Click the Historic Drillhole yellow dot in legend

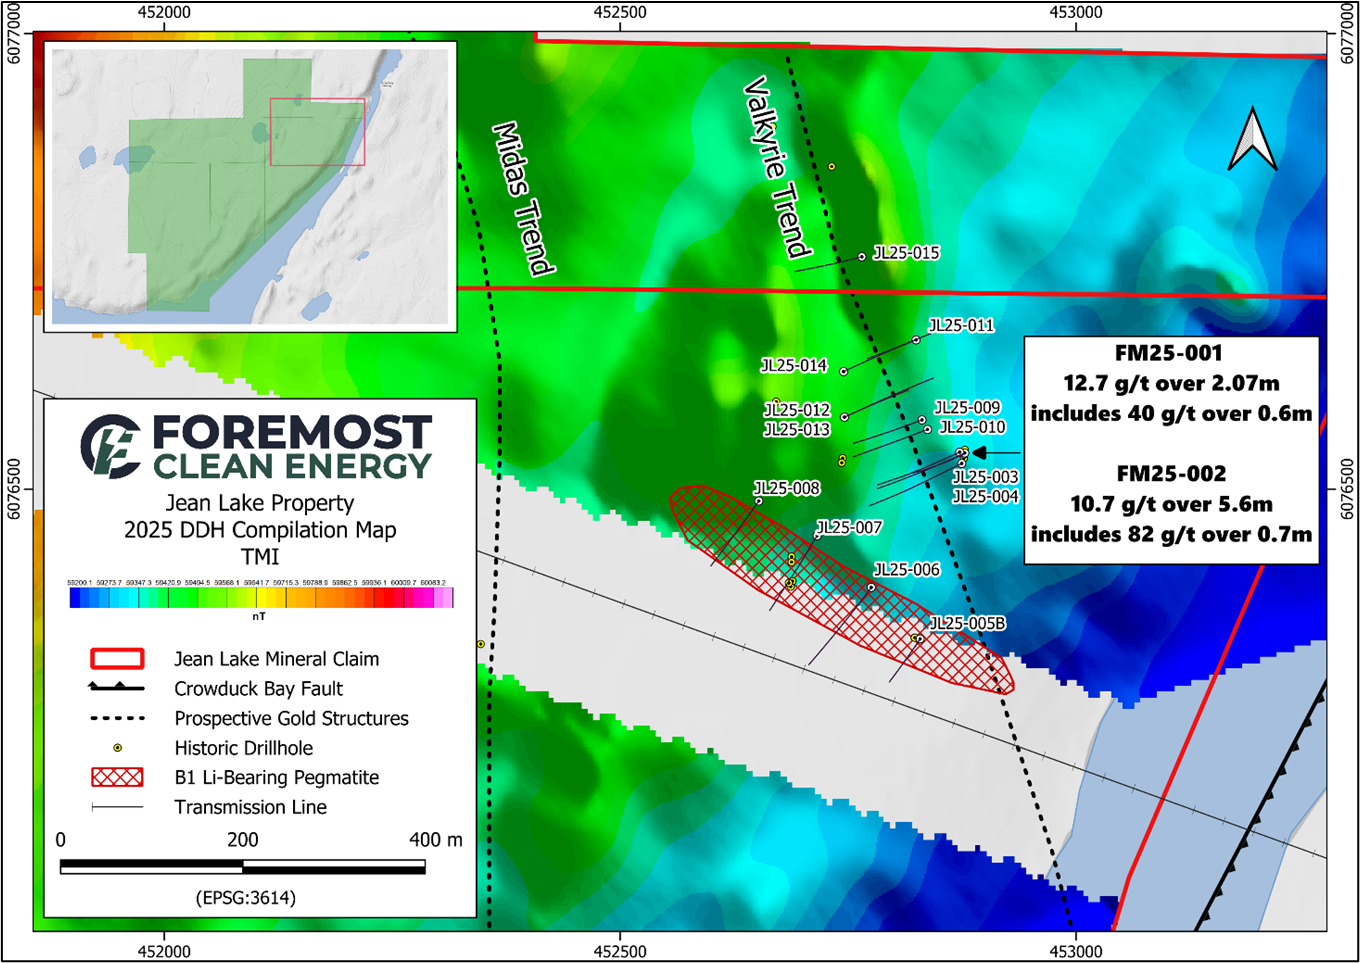click(117, 748)
